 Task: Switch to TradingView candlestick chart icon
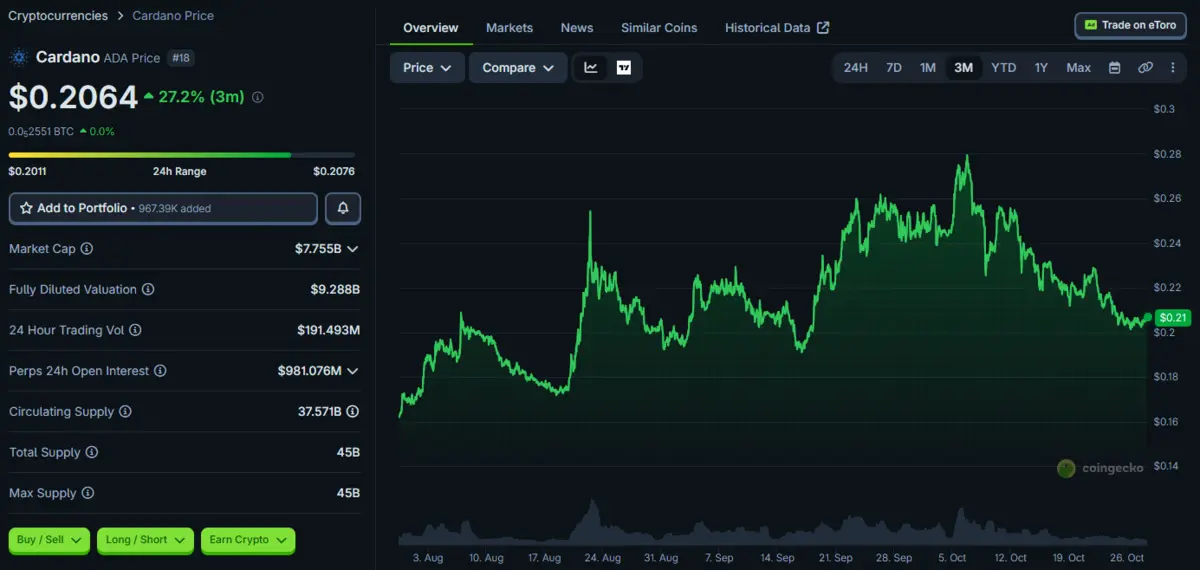pos(624,68)
